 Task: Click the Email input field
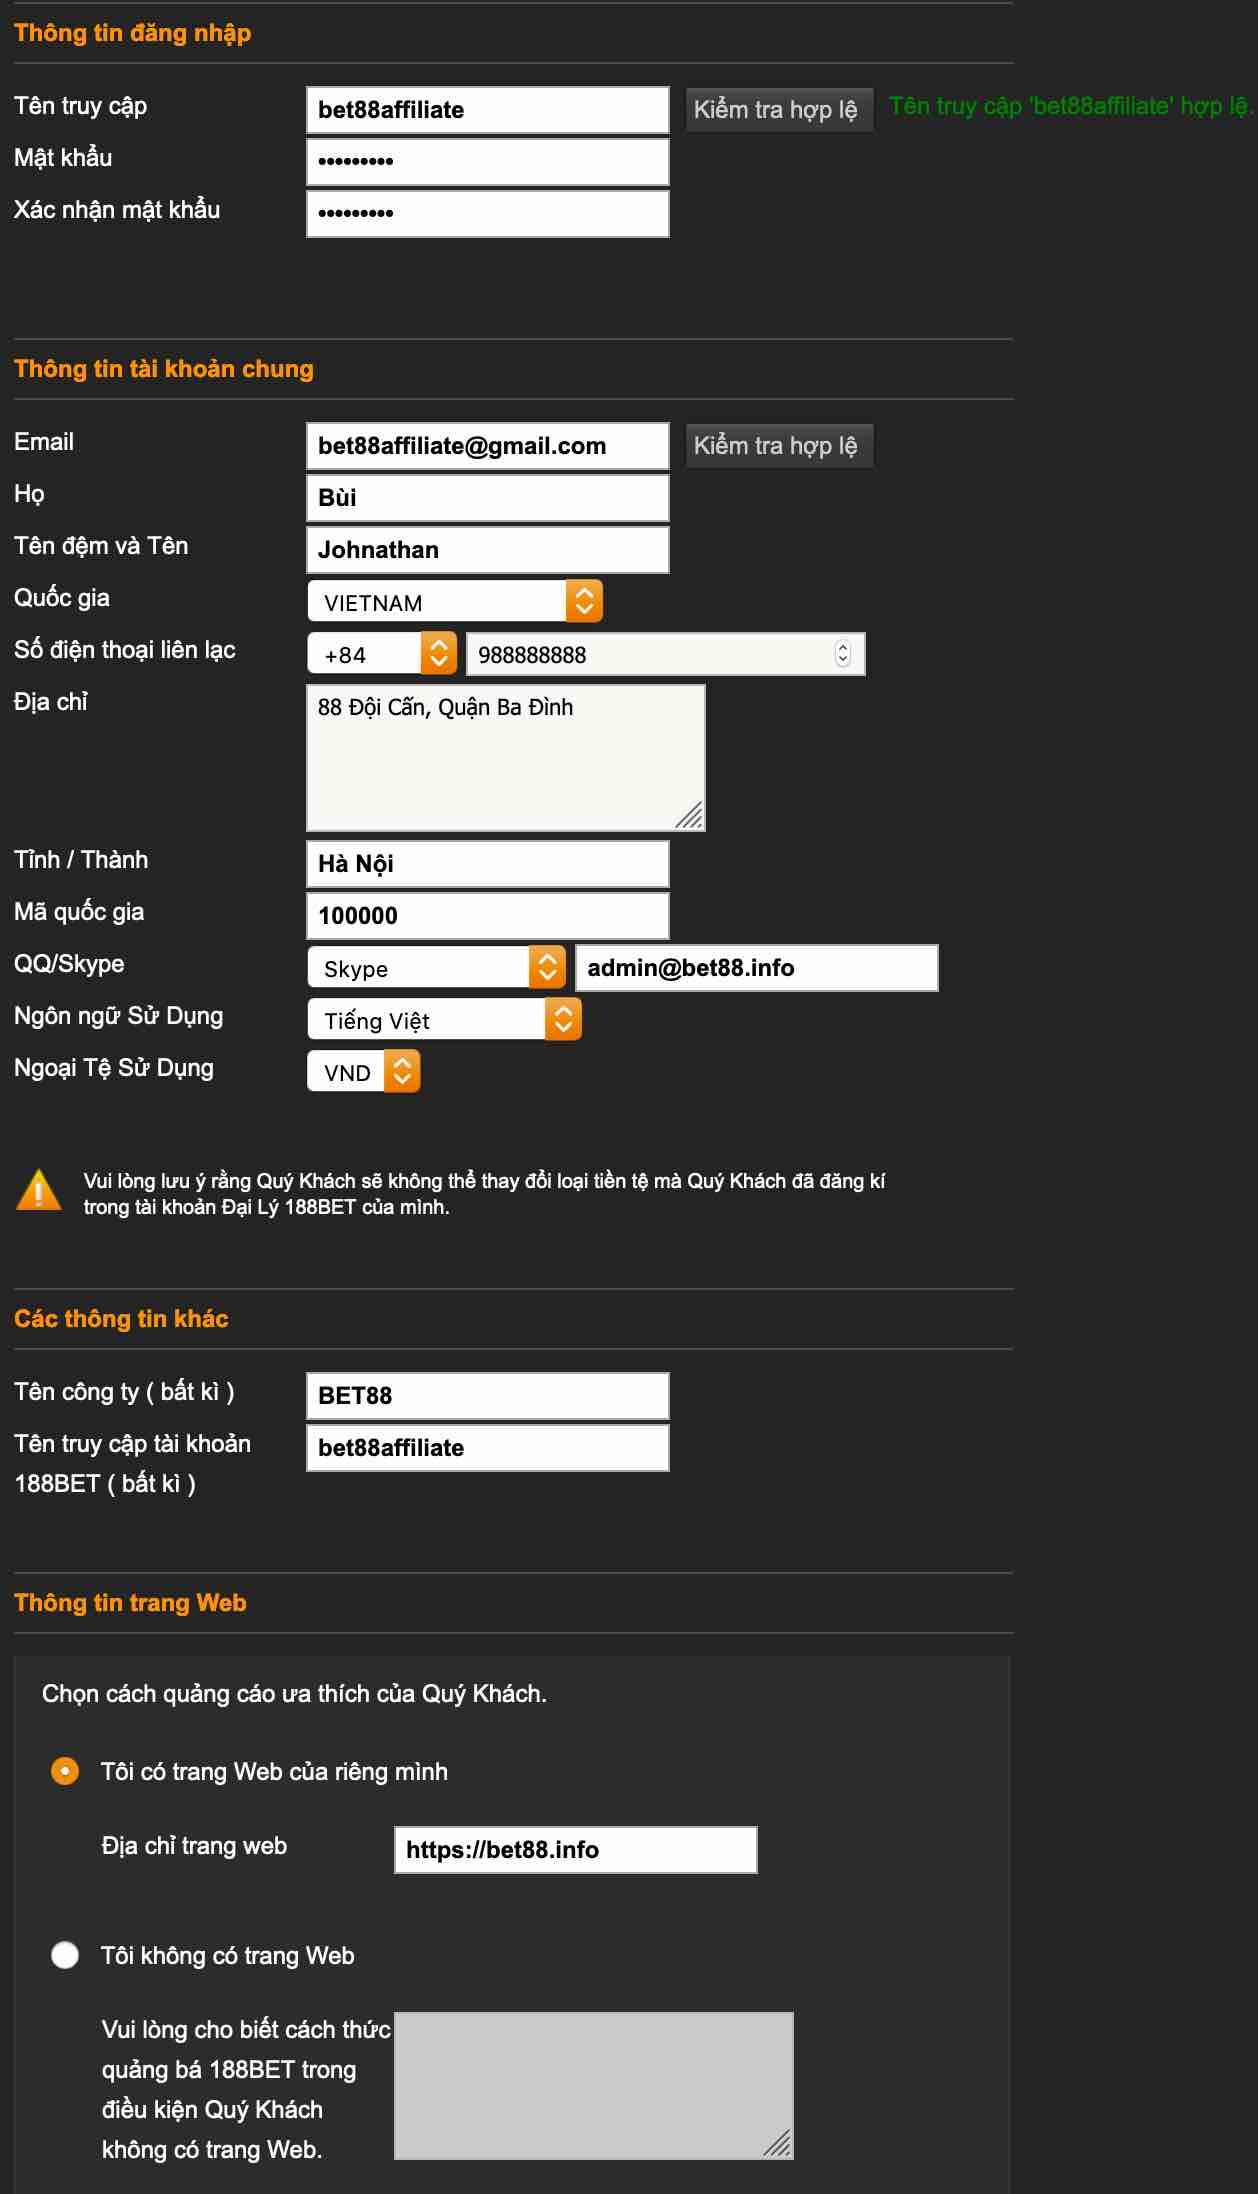pyautogui.click(x=487, y=446)
